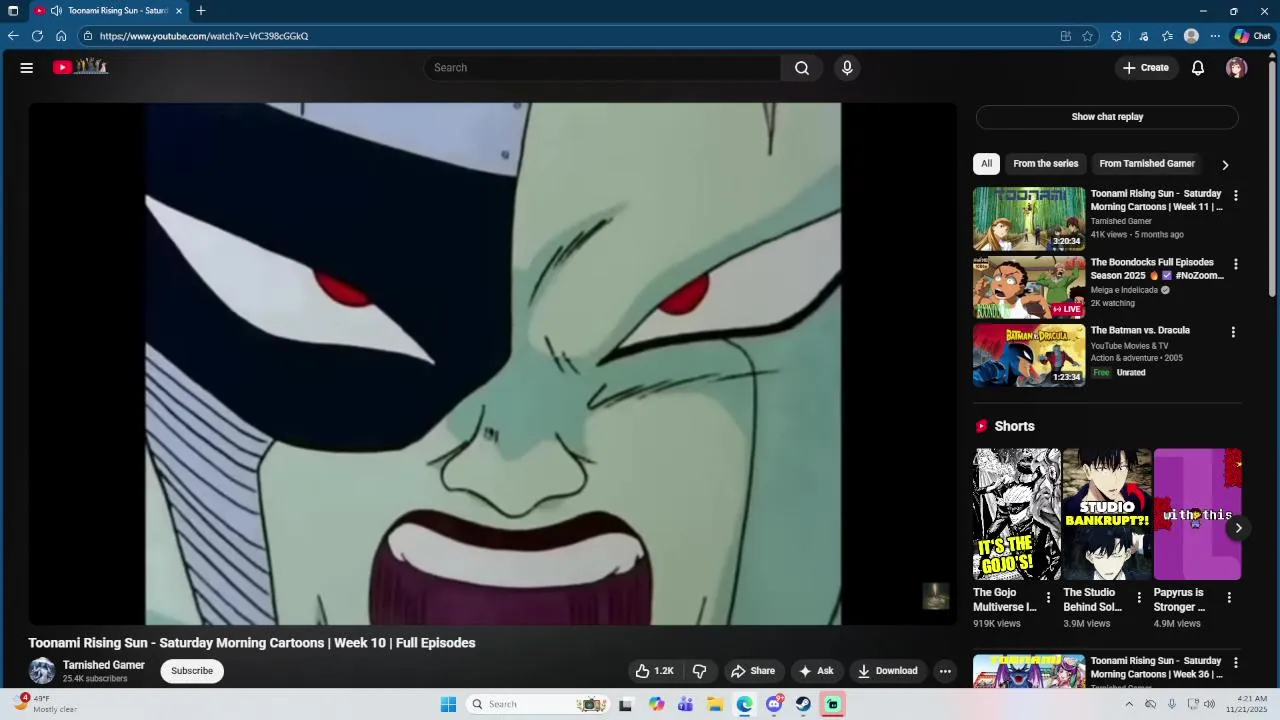This screenshot has width=1280, height=720.
Task: Open Copilot Chat in Edge
Action: point(1252,36)
